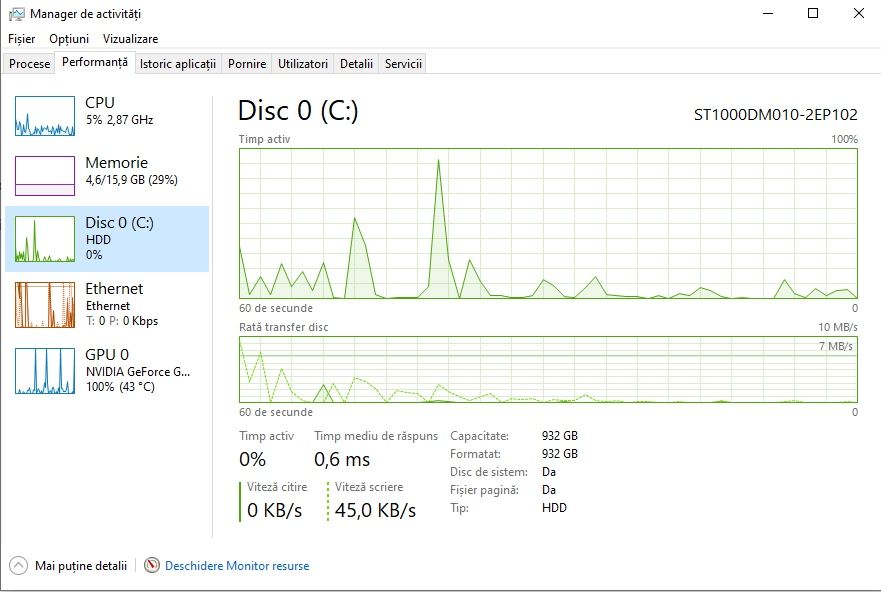881x592 pixels.
Task: Switch to the Detalii tab
Action: (x=356, y=64)
